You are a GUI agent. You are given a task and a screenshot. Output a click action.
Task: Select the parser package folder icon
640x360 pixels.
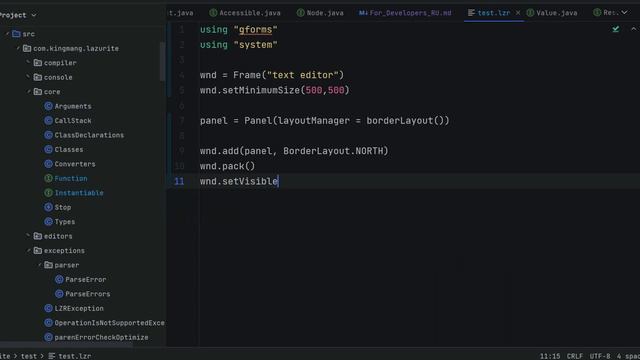pos(48,265)
